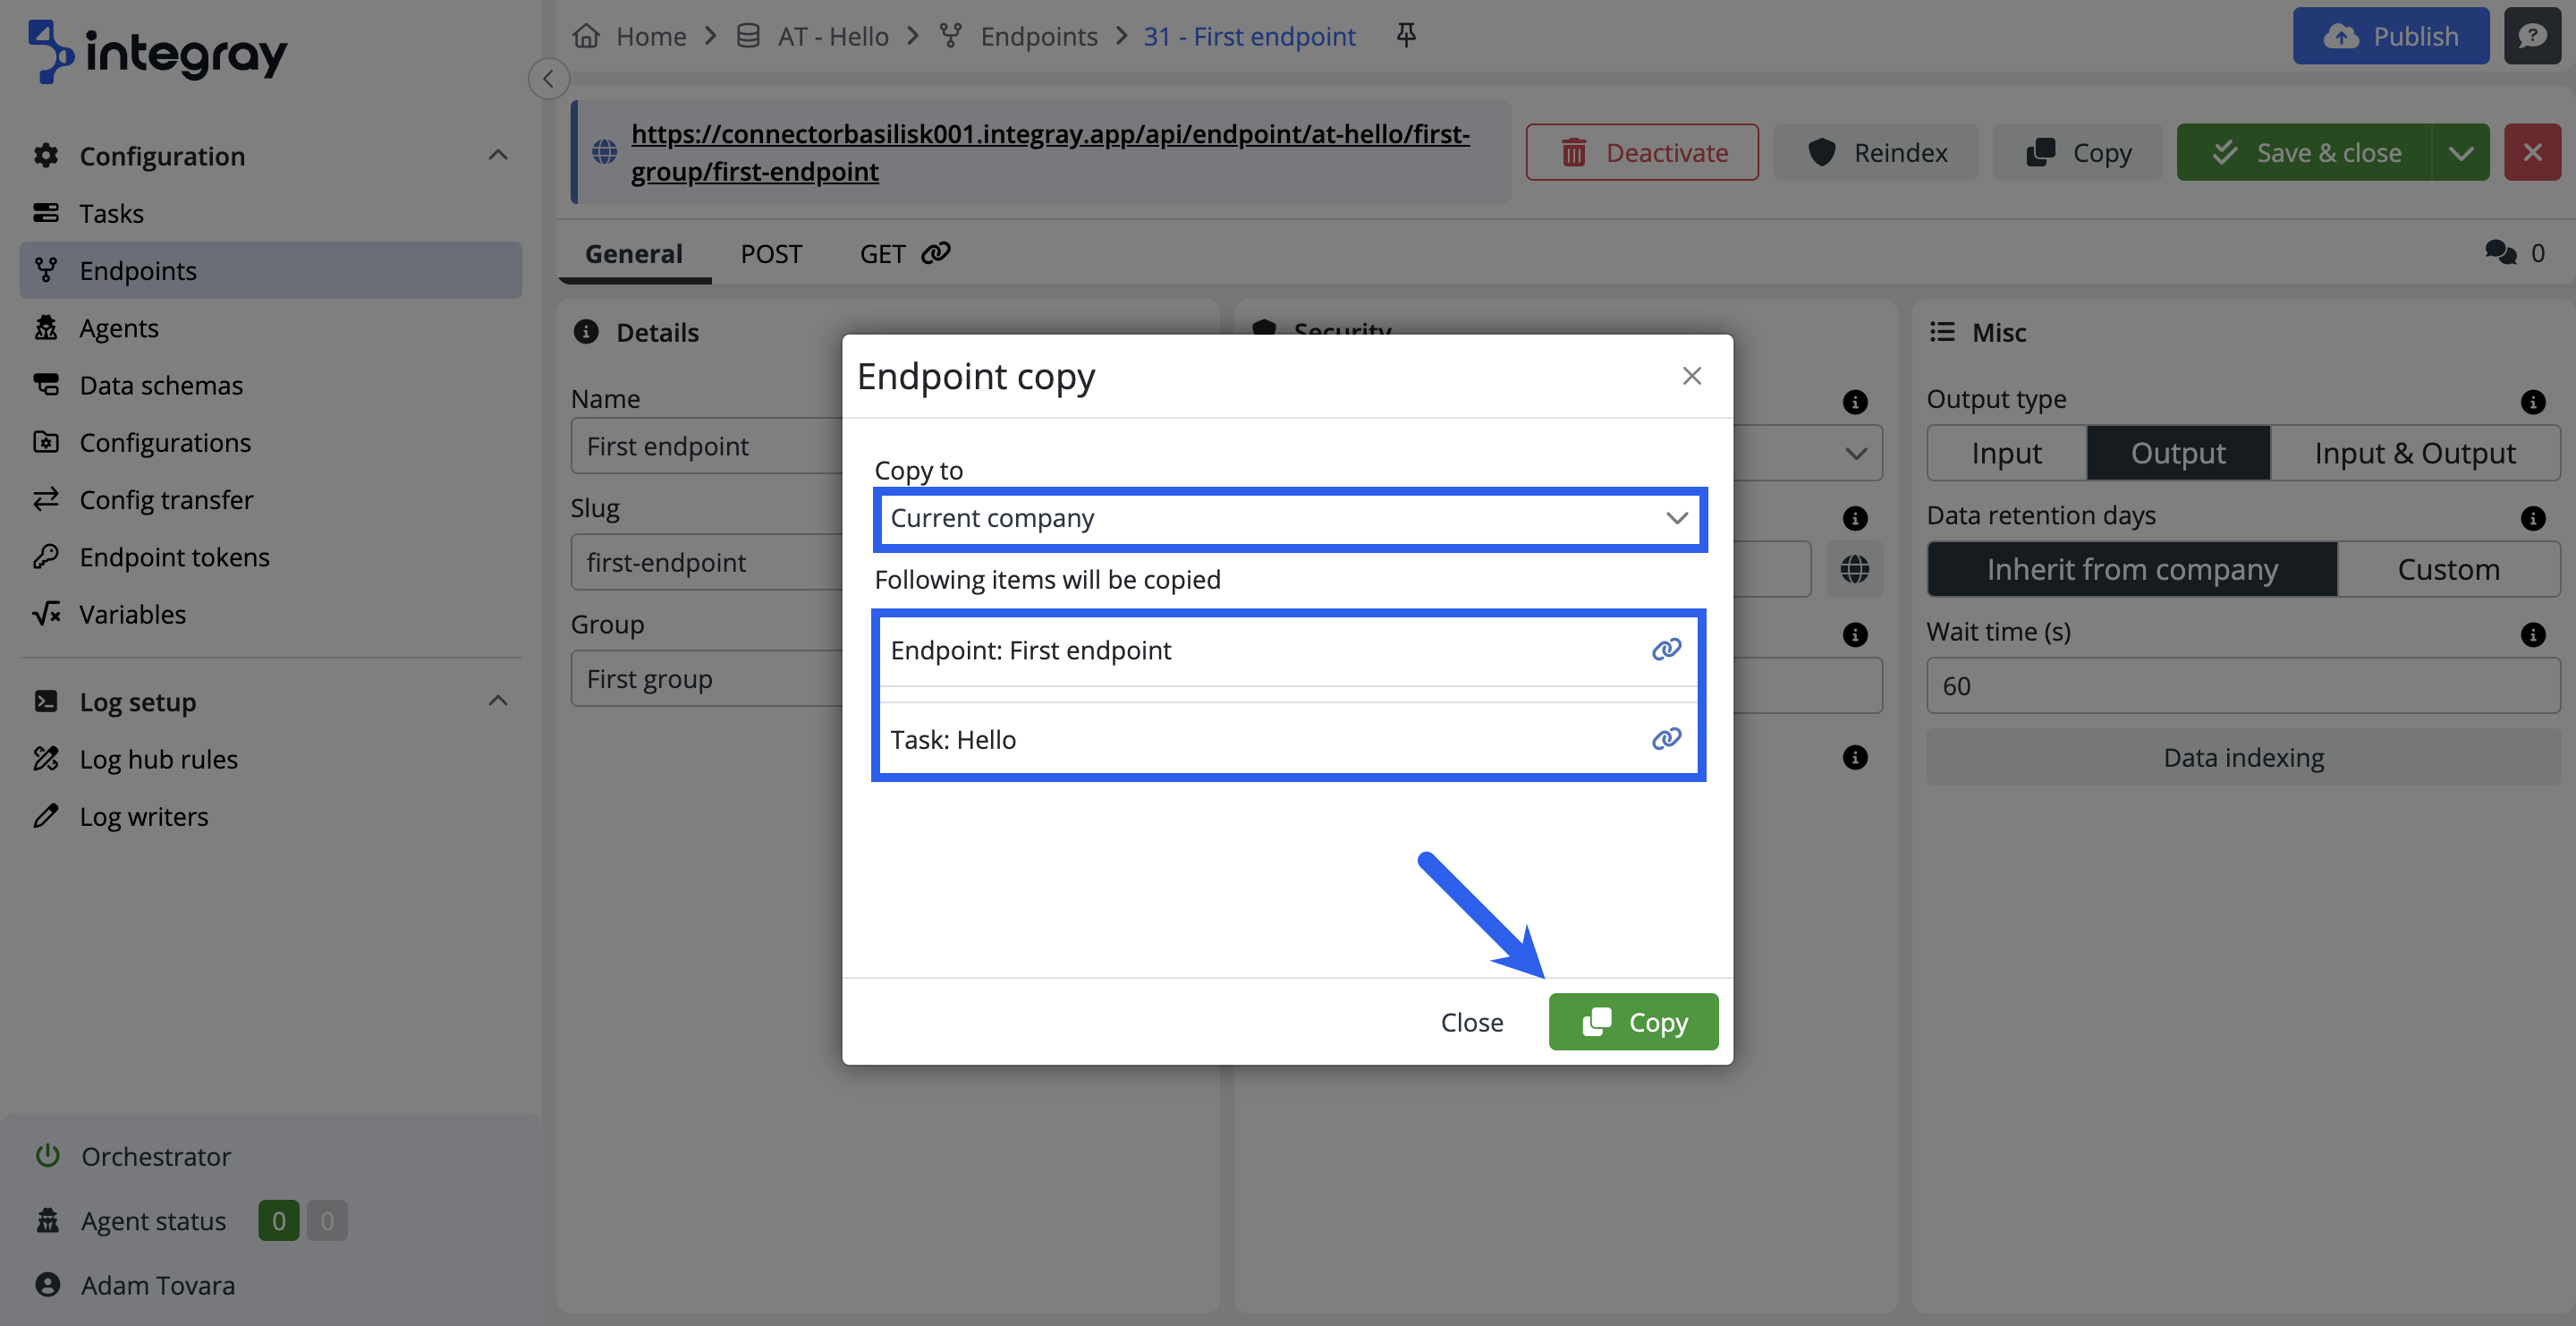Click green Copy button in dialog
The image size is (2576, 1326).
click(1633, 1022)
